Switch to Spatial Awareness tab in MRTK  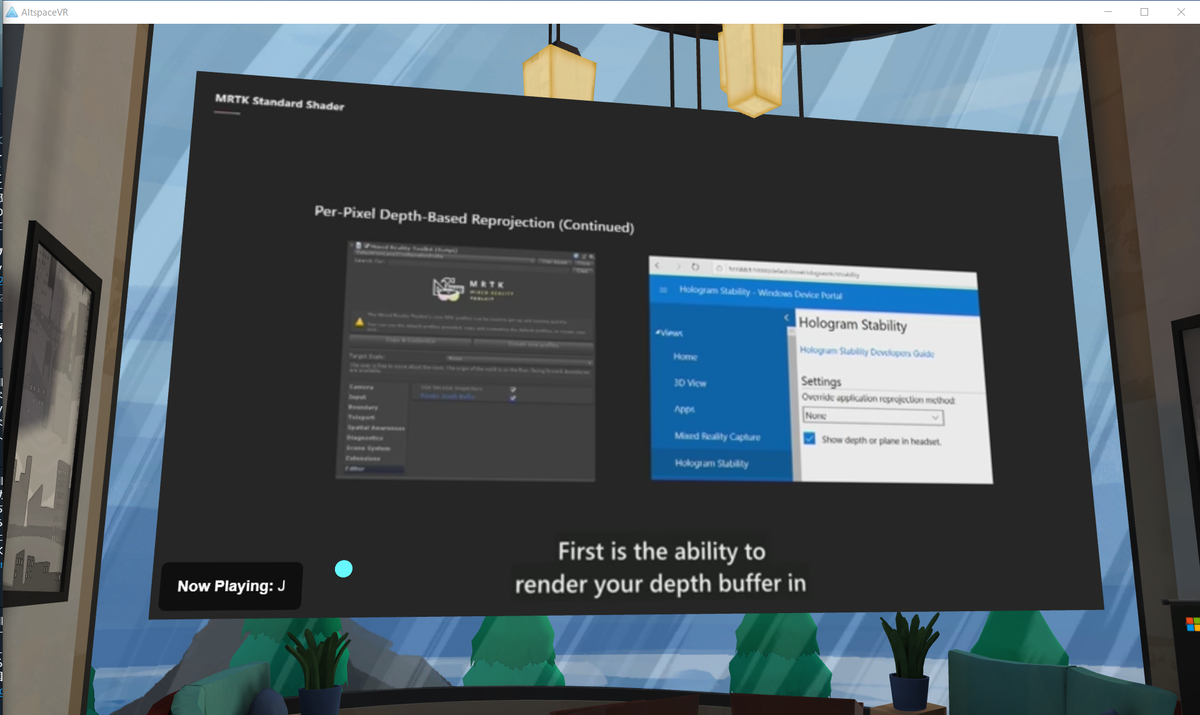(376, 428)
